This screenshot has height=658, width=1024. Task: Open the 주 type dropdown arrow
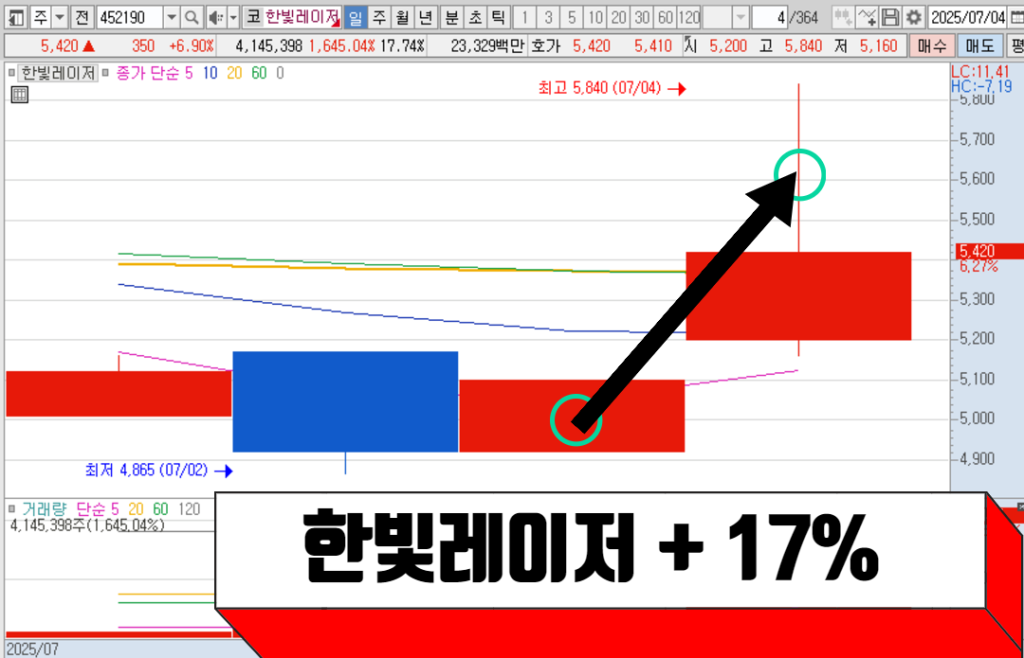tap(59, 17)
